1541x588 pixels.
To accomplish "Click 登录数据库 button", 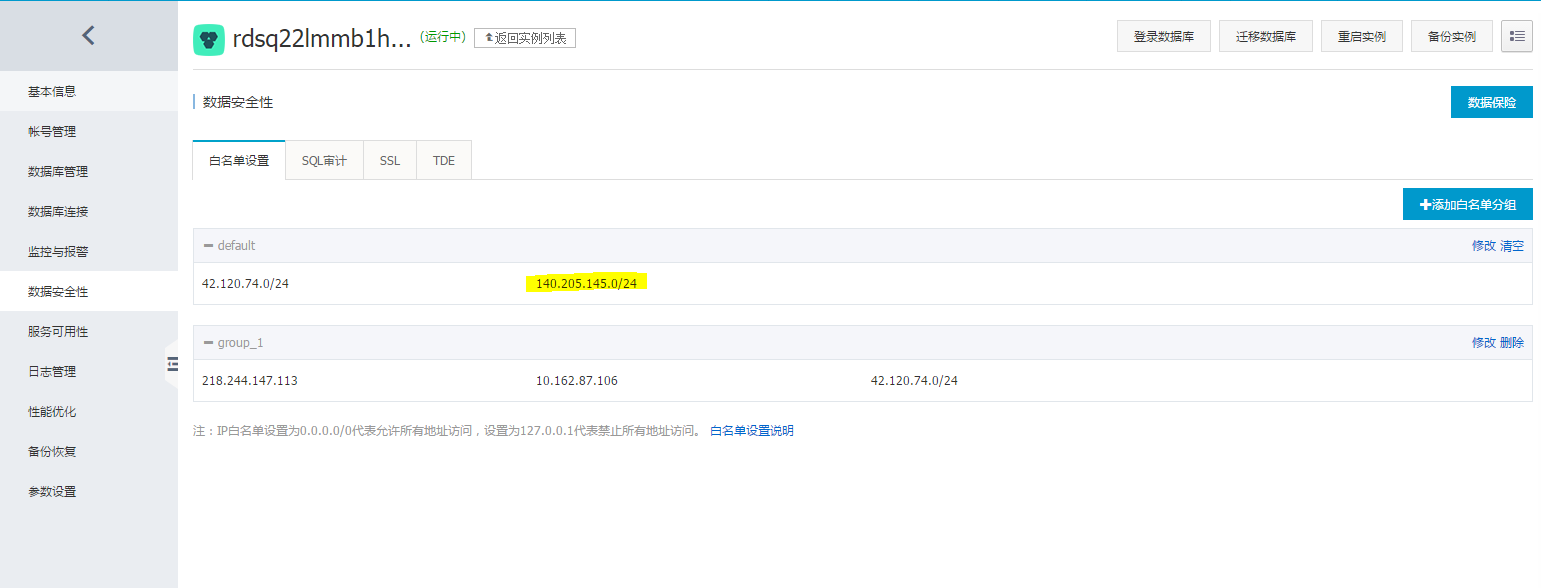I will tap(1164, 36).
